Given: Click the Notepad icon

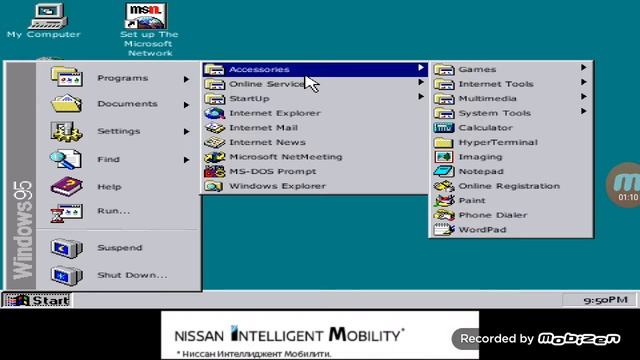Looking at the screenshot, I should click(x=444, y=171).
